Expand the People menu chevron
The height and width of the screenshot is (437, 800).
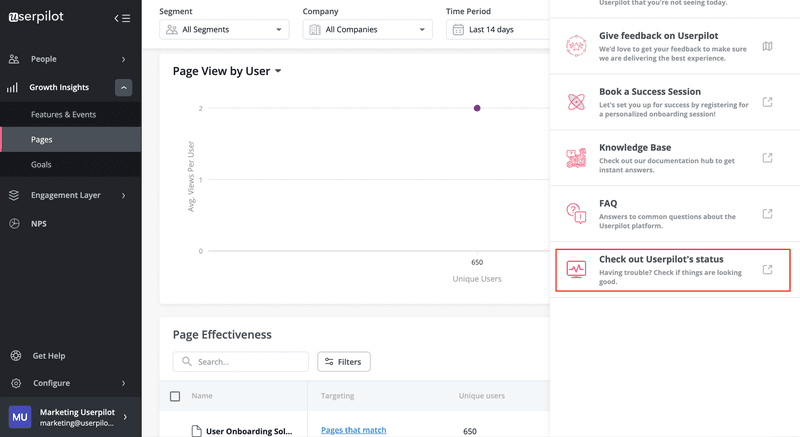(123, 59)
